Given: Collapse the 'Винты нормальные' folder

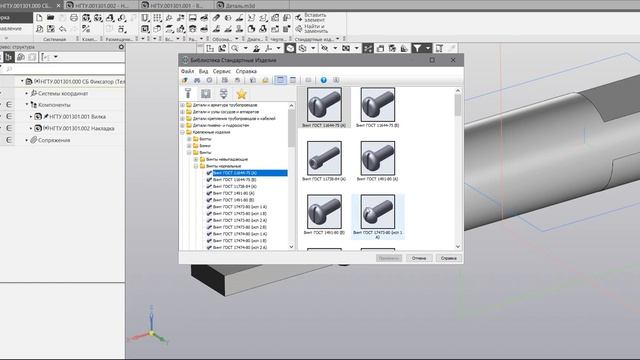Looking at the screenshot, I should click(196, 166).
